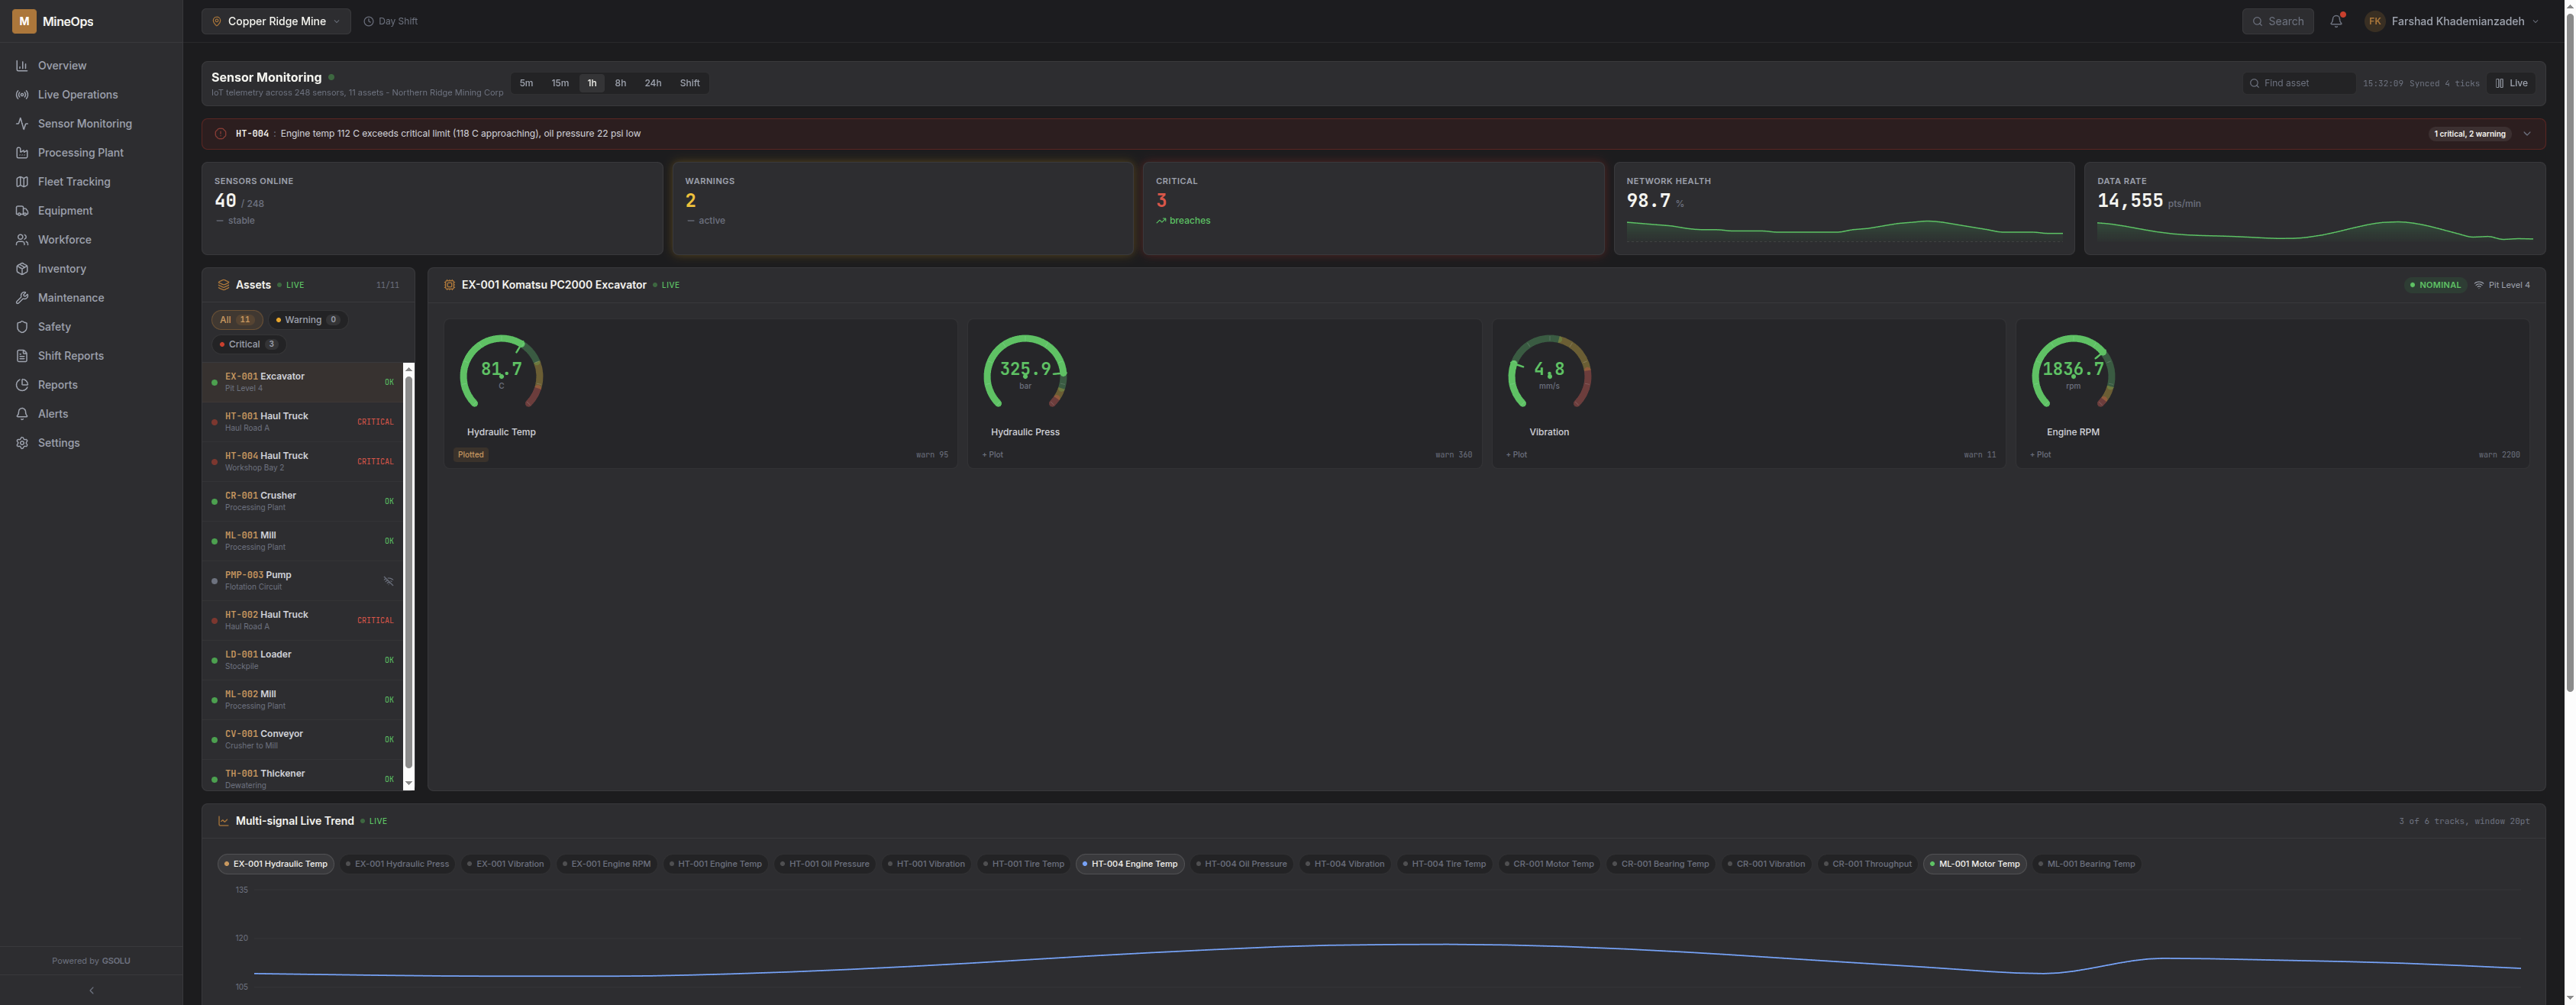Viewport: 2576px width, 1005px height.
Task: Select the 15m time range
Action: 560,83
